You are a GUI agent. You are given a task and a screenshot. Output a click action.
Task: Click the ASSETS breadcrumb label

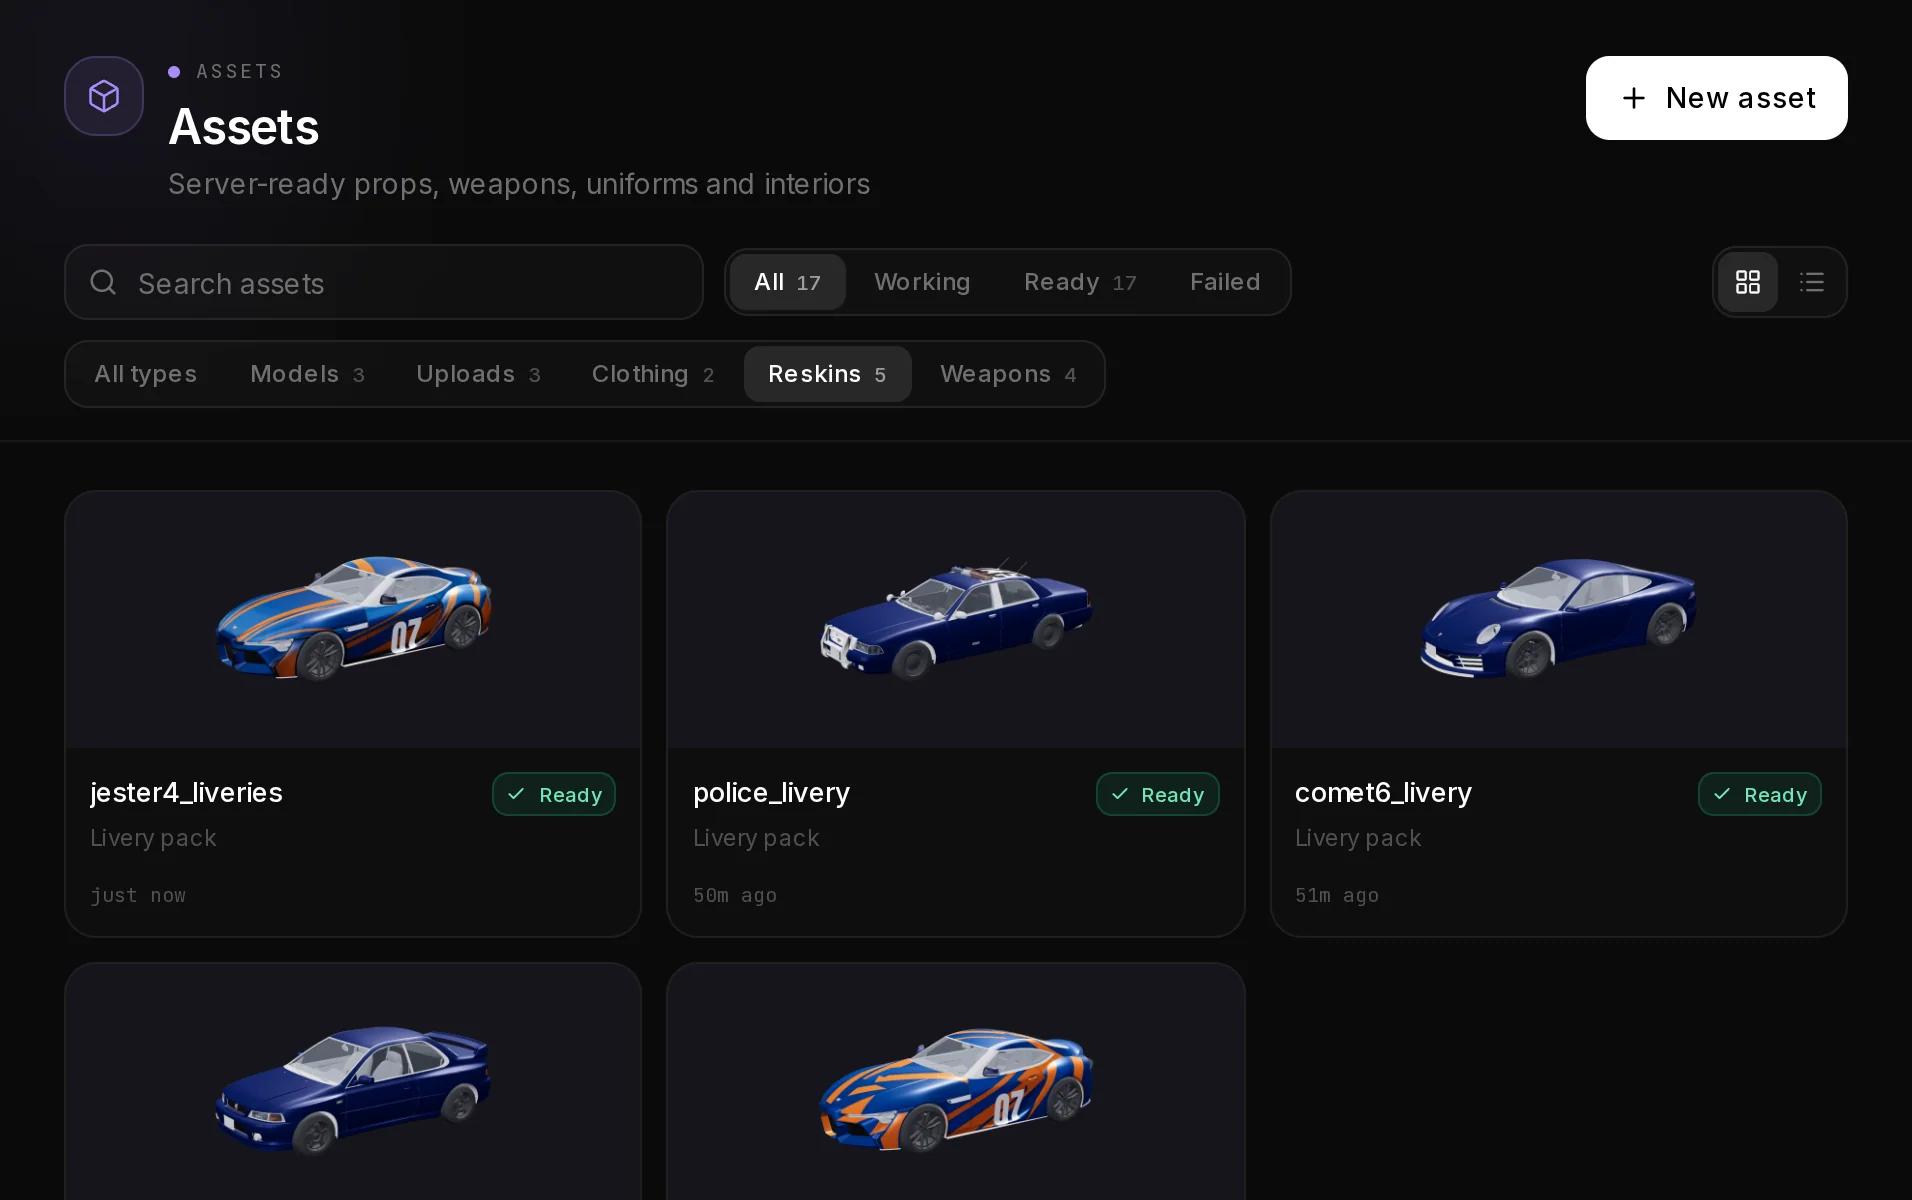239,71
